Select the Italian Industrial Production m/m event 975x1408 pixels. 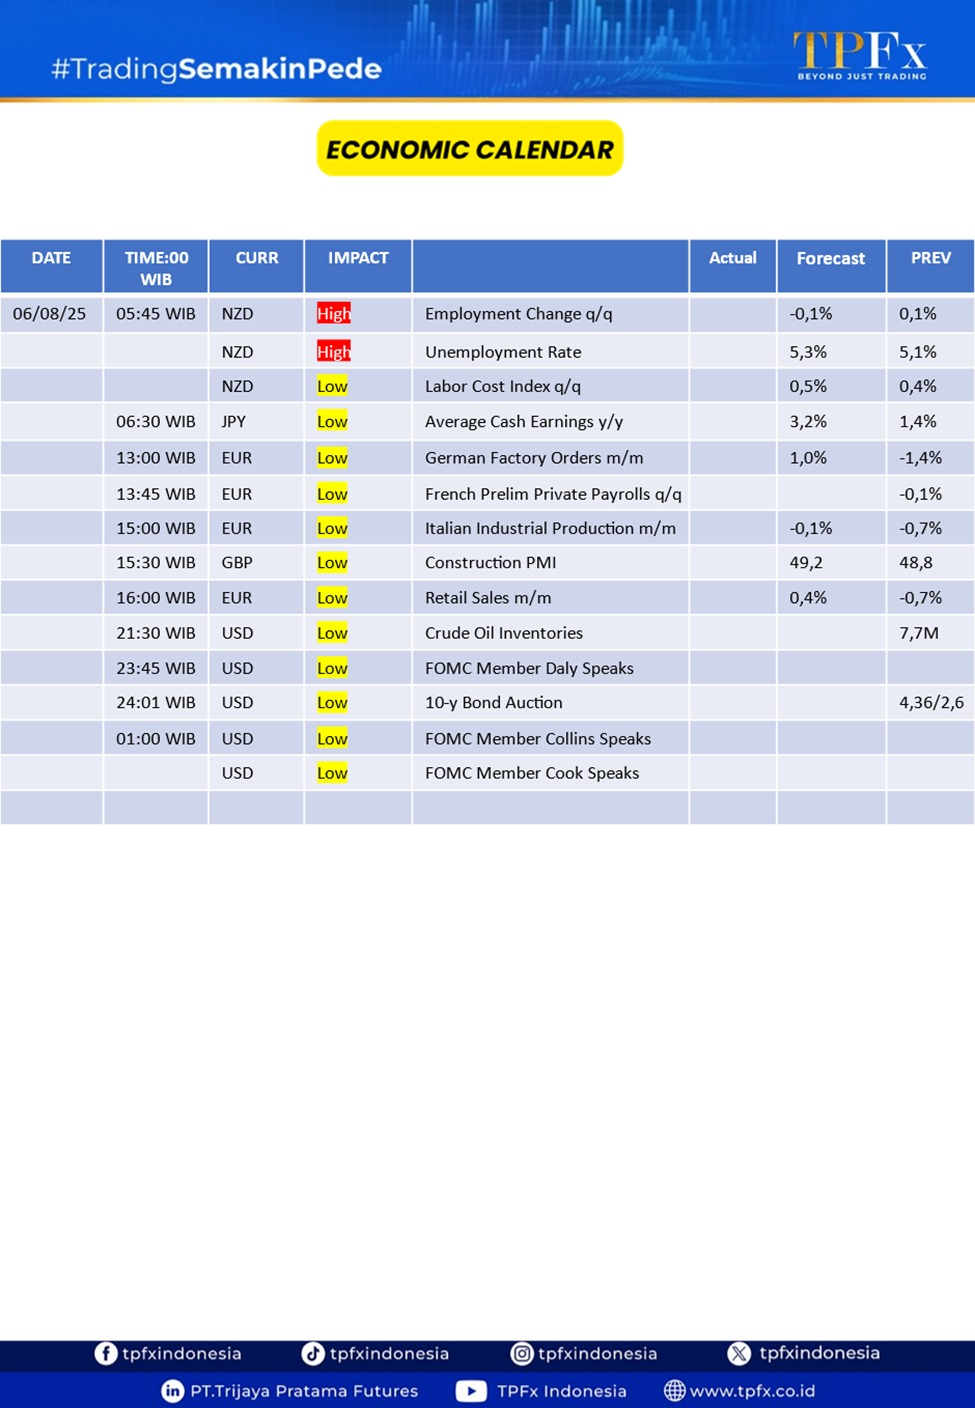point(550,528)
